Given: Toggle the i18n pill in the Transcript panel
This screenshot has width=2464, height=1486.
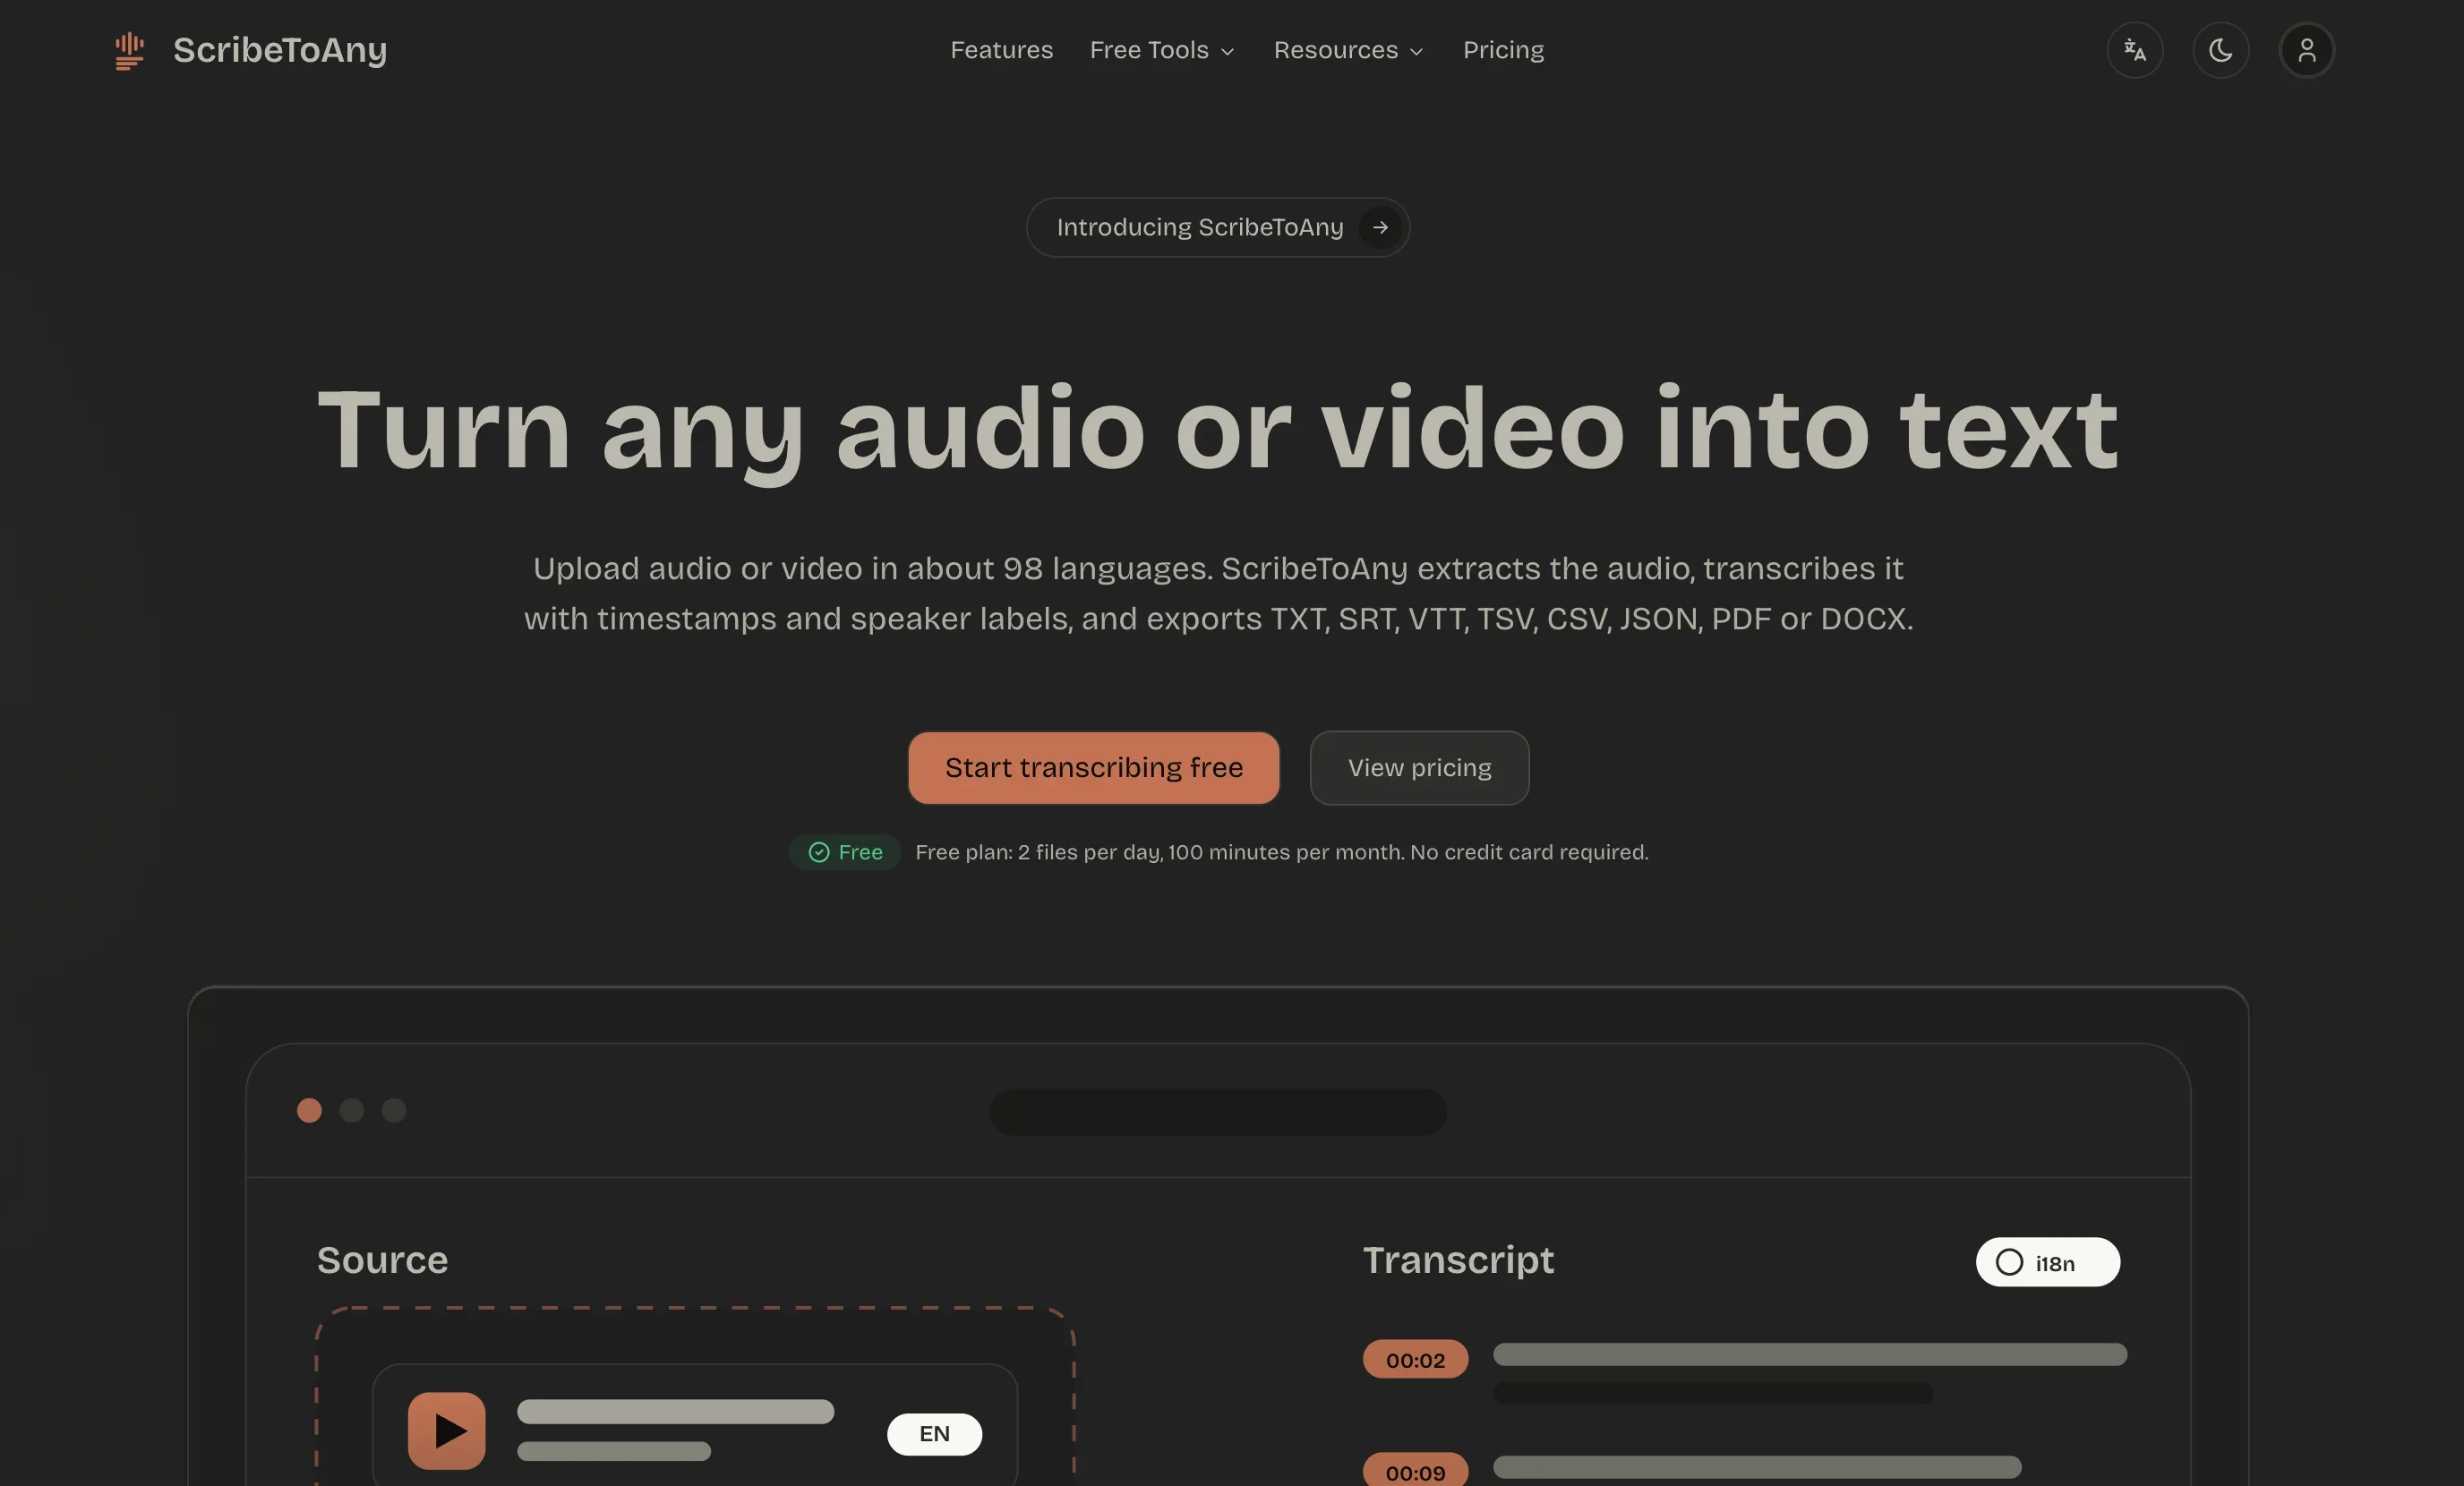Looking at the screenshot, I should 2047,1262.
